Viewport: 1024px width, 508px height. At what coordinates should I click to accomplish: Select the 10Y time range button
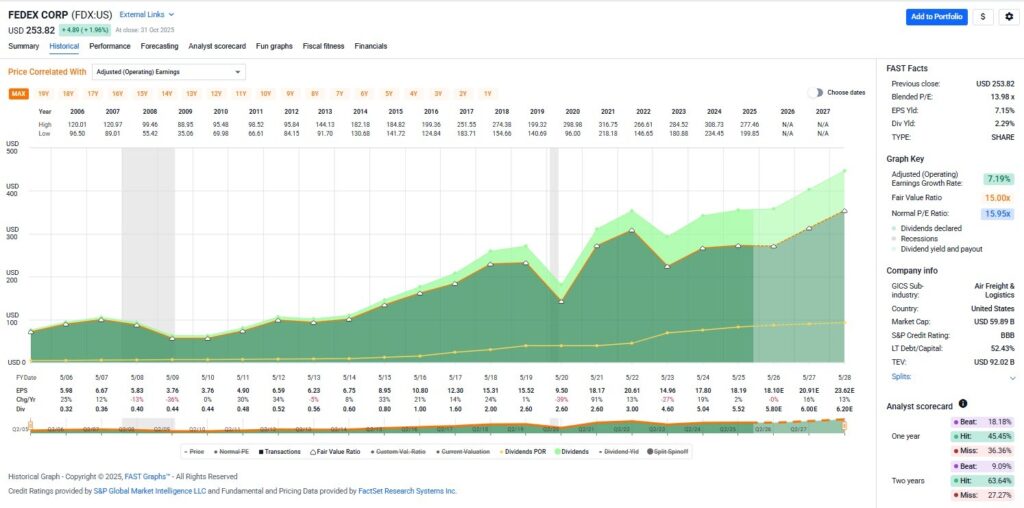(264, 93)
